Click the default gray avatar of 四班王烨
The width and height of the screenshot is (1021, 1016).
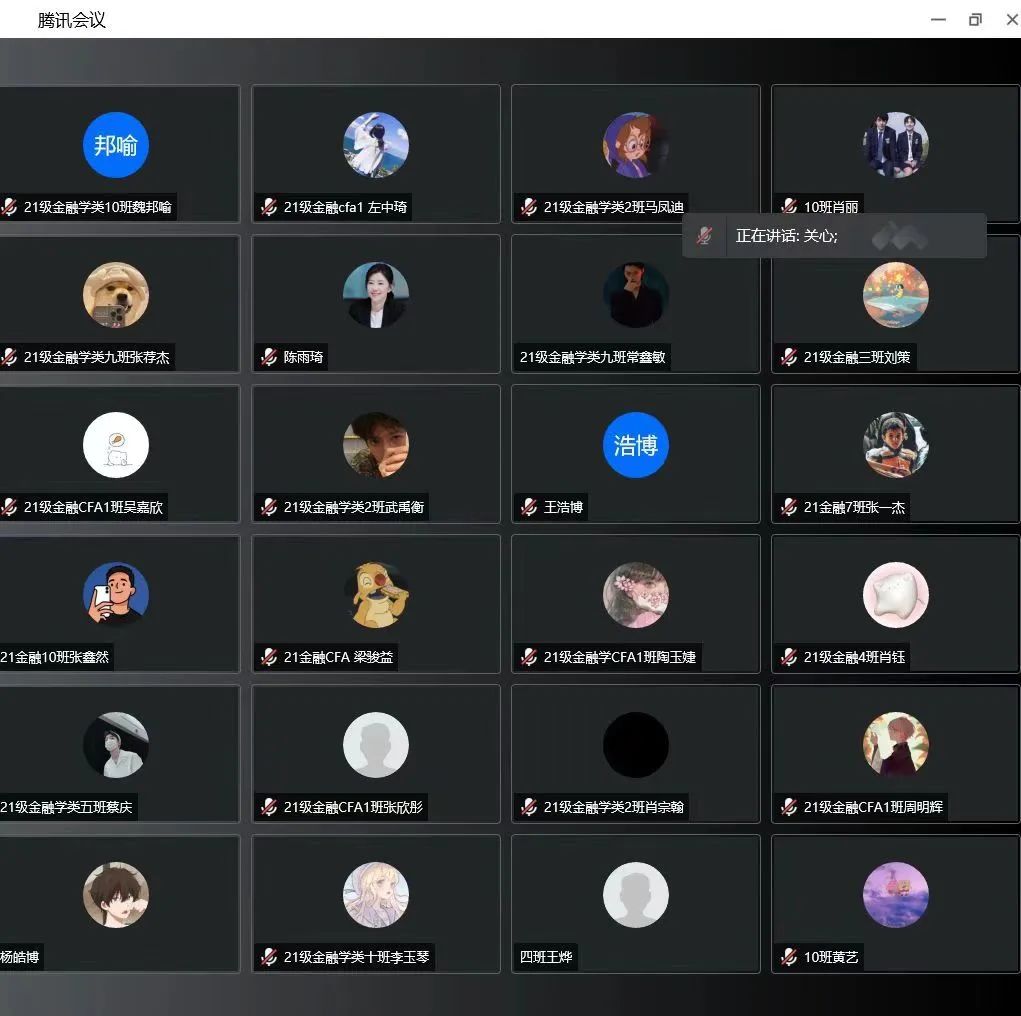[636, 895]
